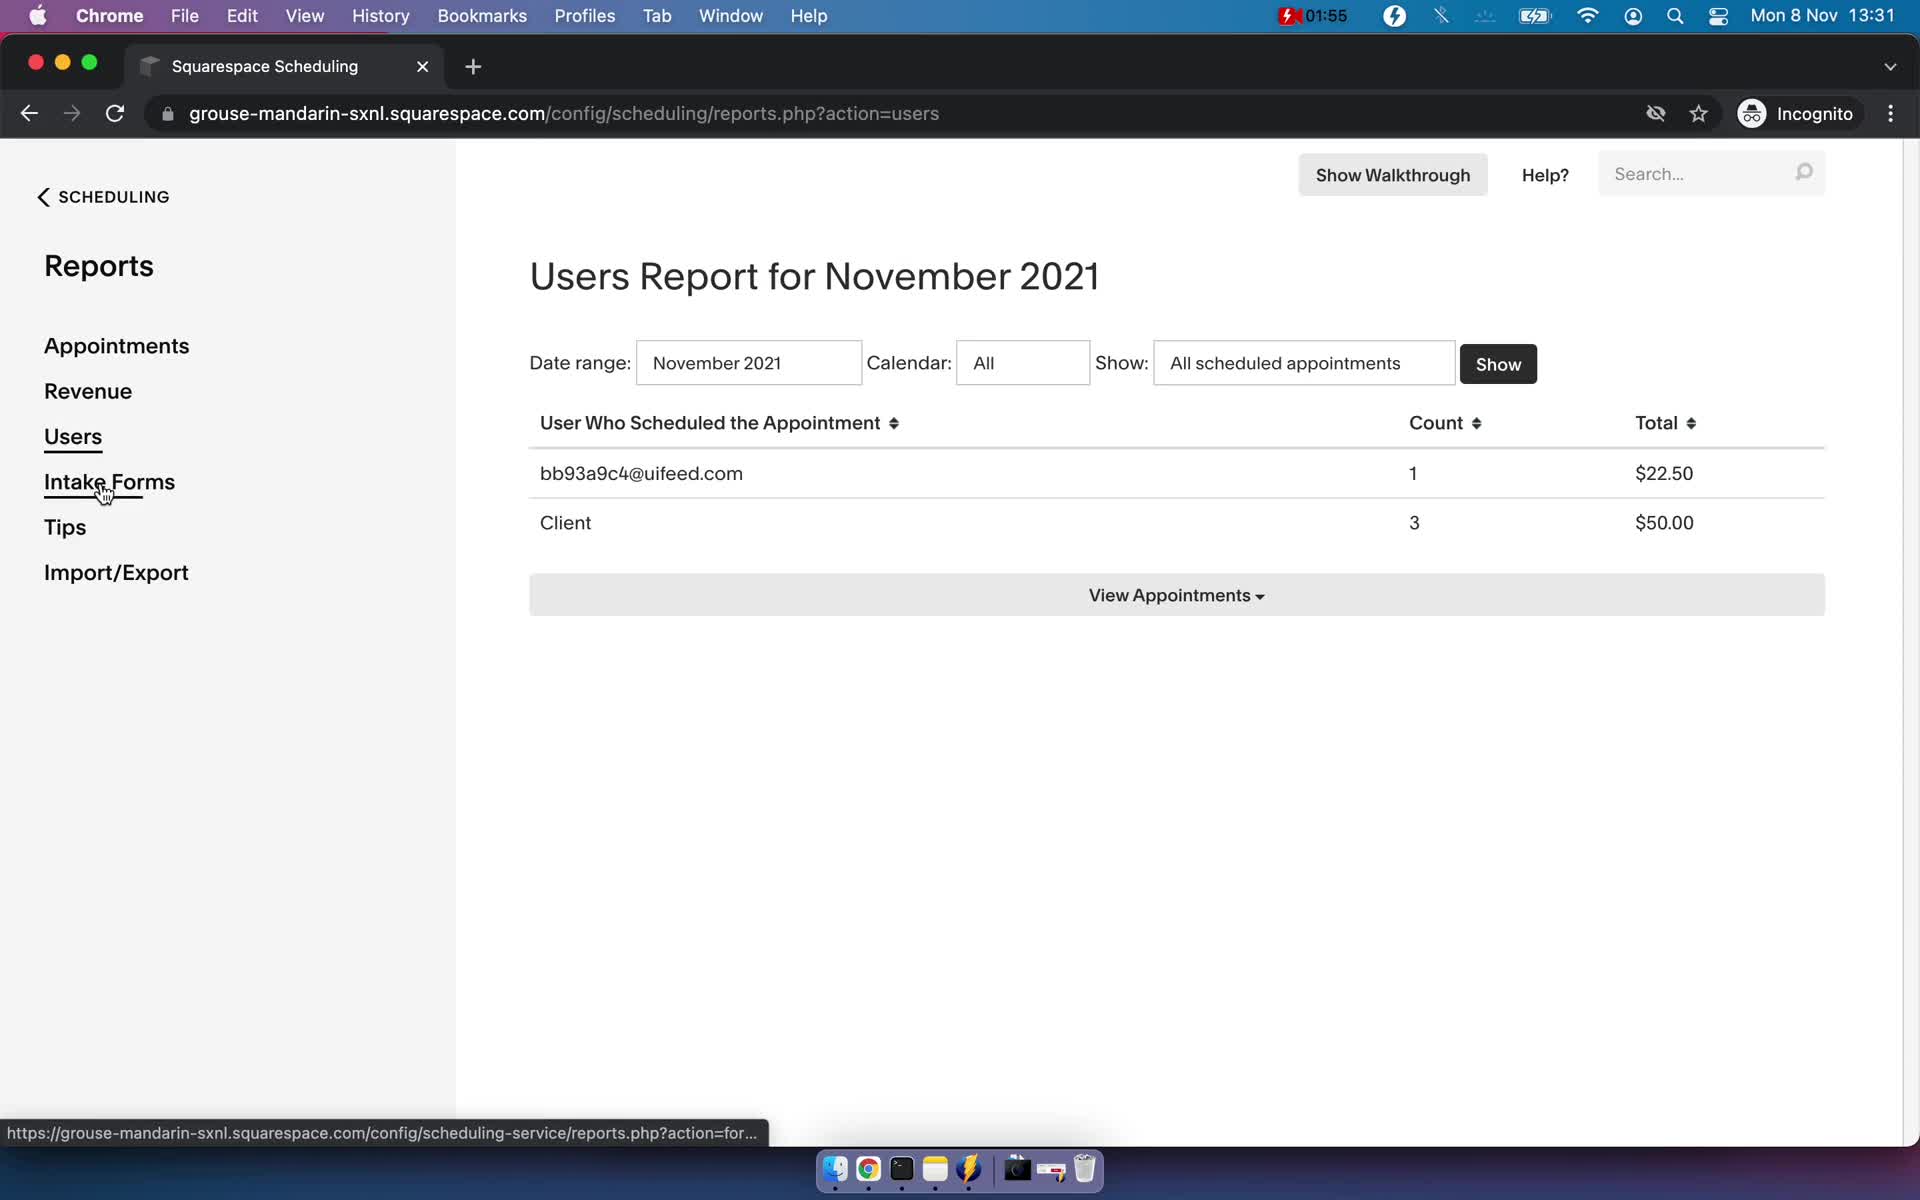Viewport: 1920px width, 1200px height.
Task: Open the Revenue report link
Action: pos(88,391)
